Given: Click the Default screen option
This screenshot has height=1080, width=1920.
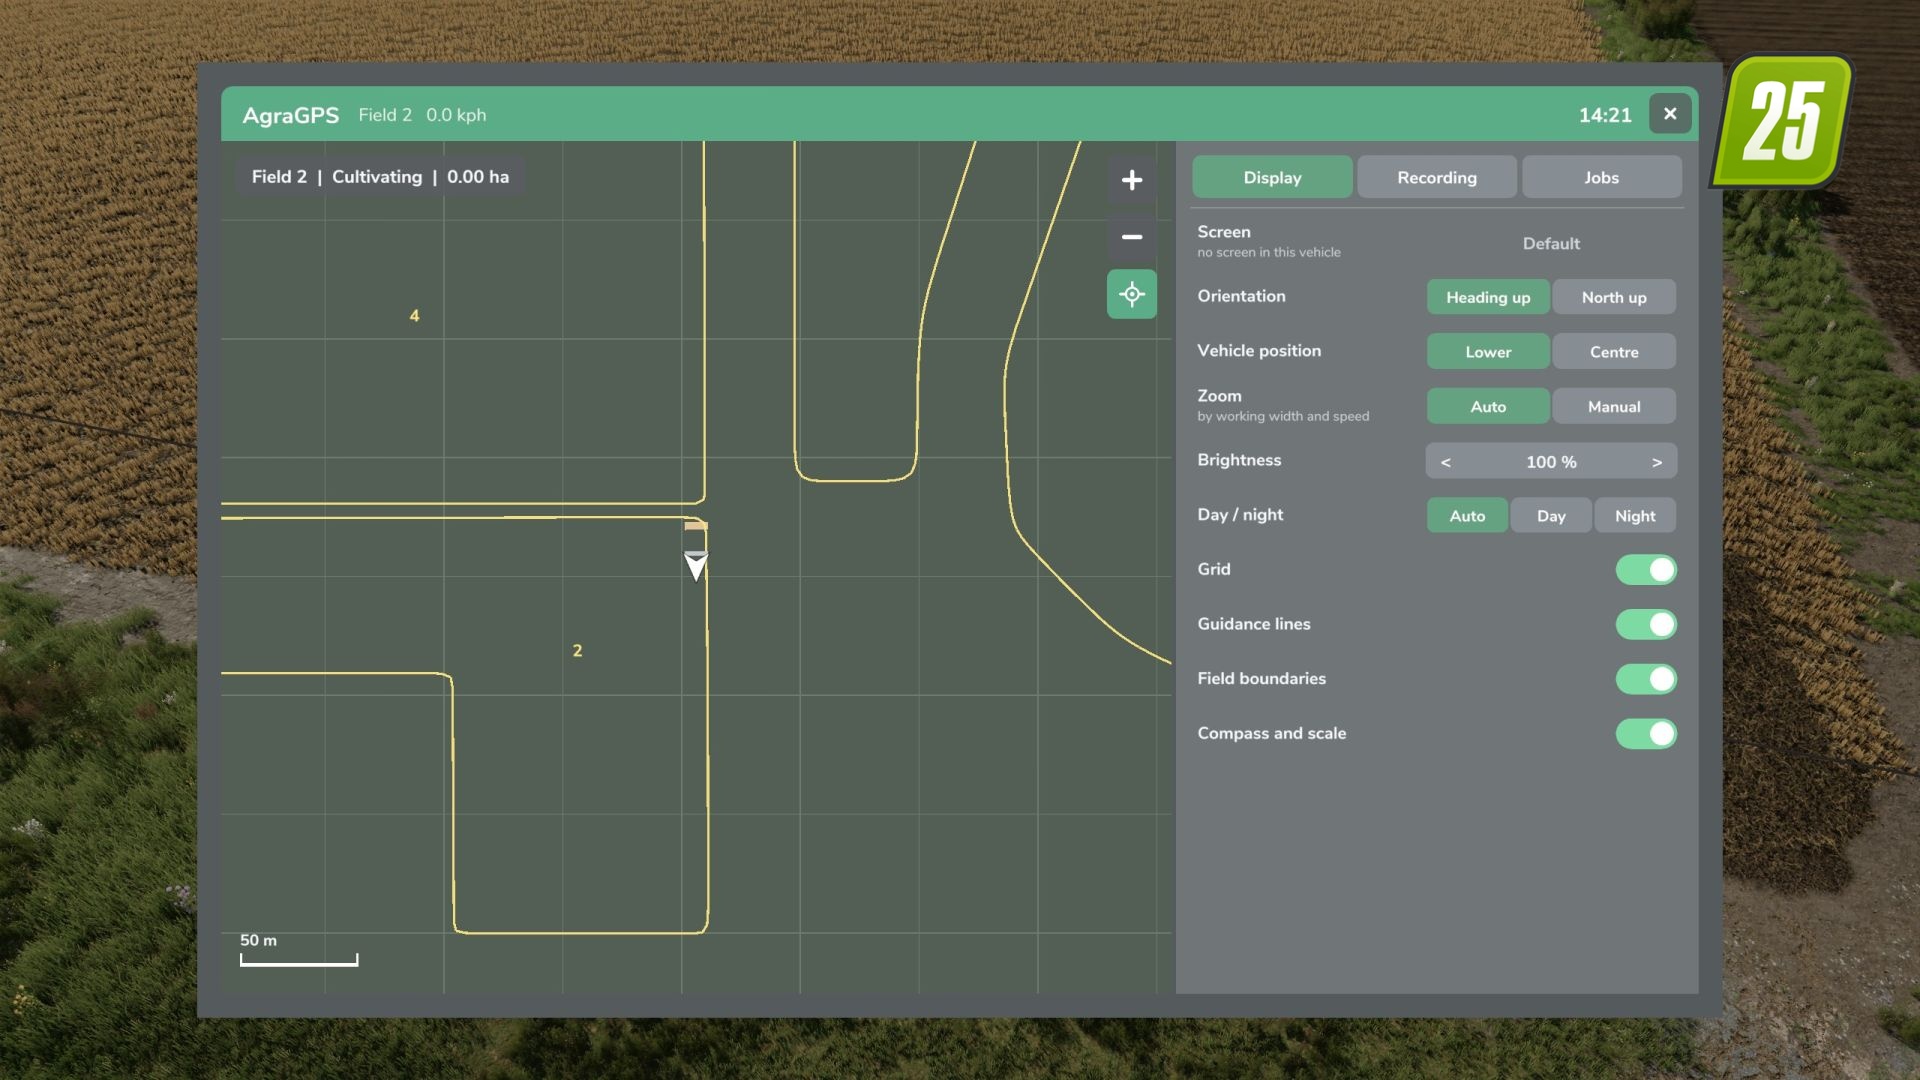Looking at the screenshot, I should tap(1551, 243).
